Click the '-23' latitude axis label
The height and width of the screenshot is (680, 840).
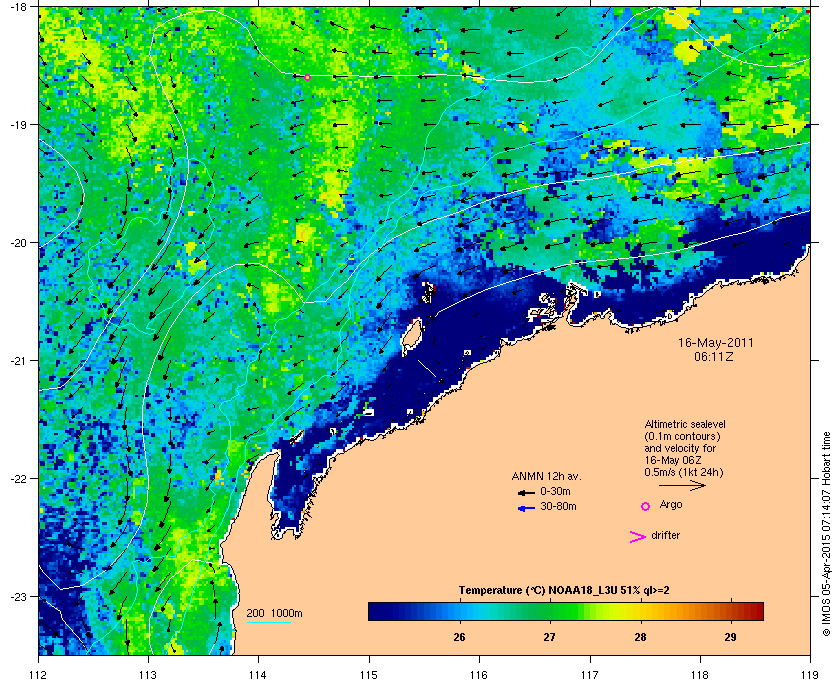coord(19,596)
